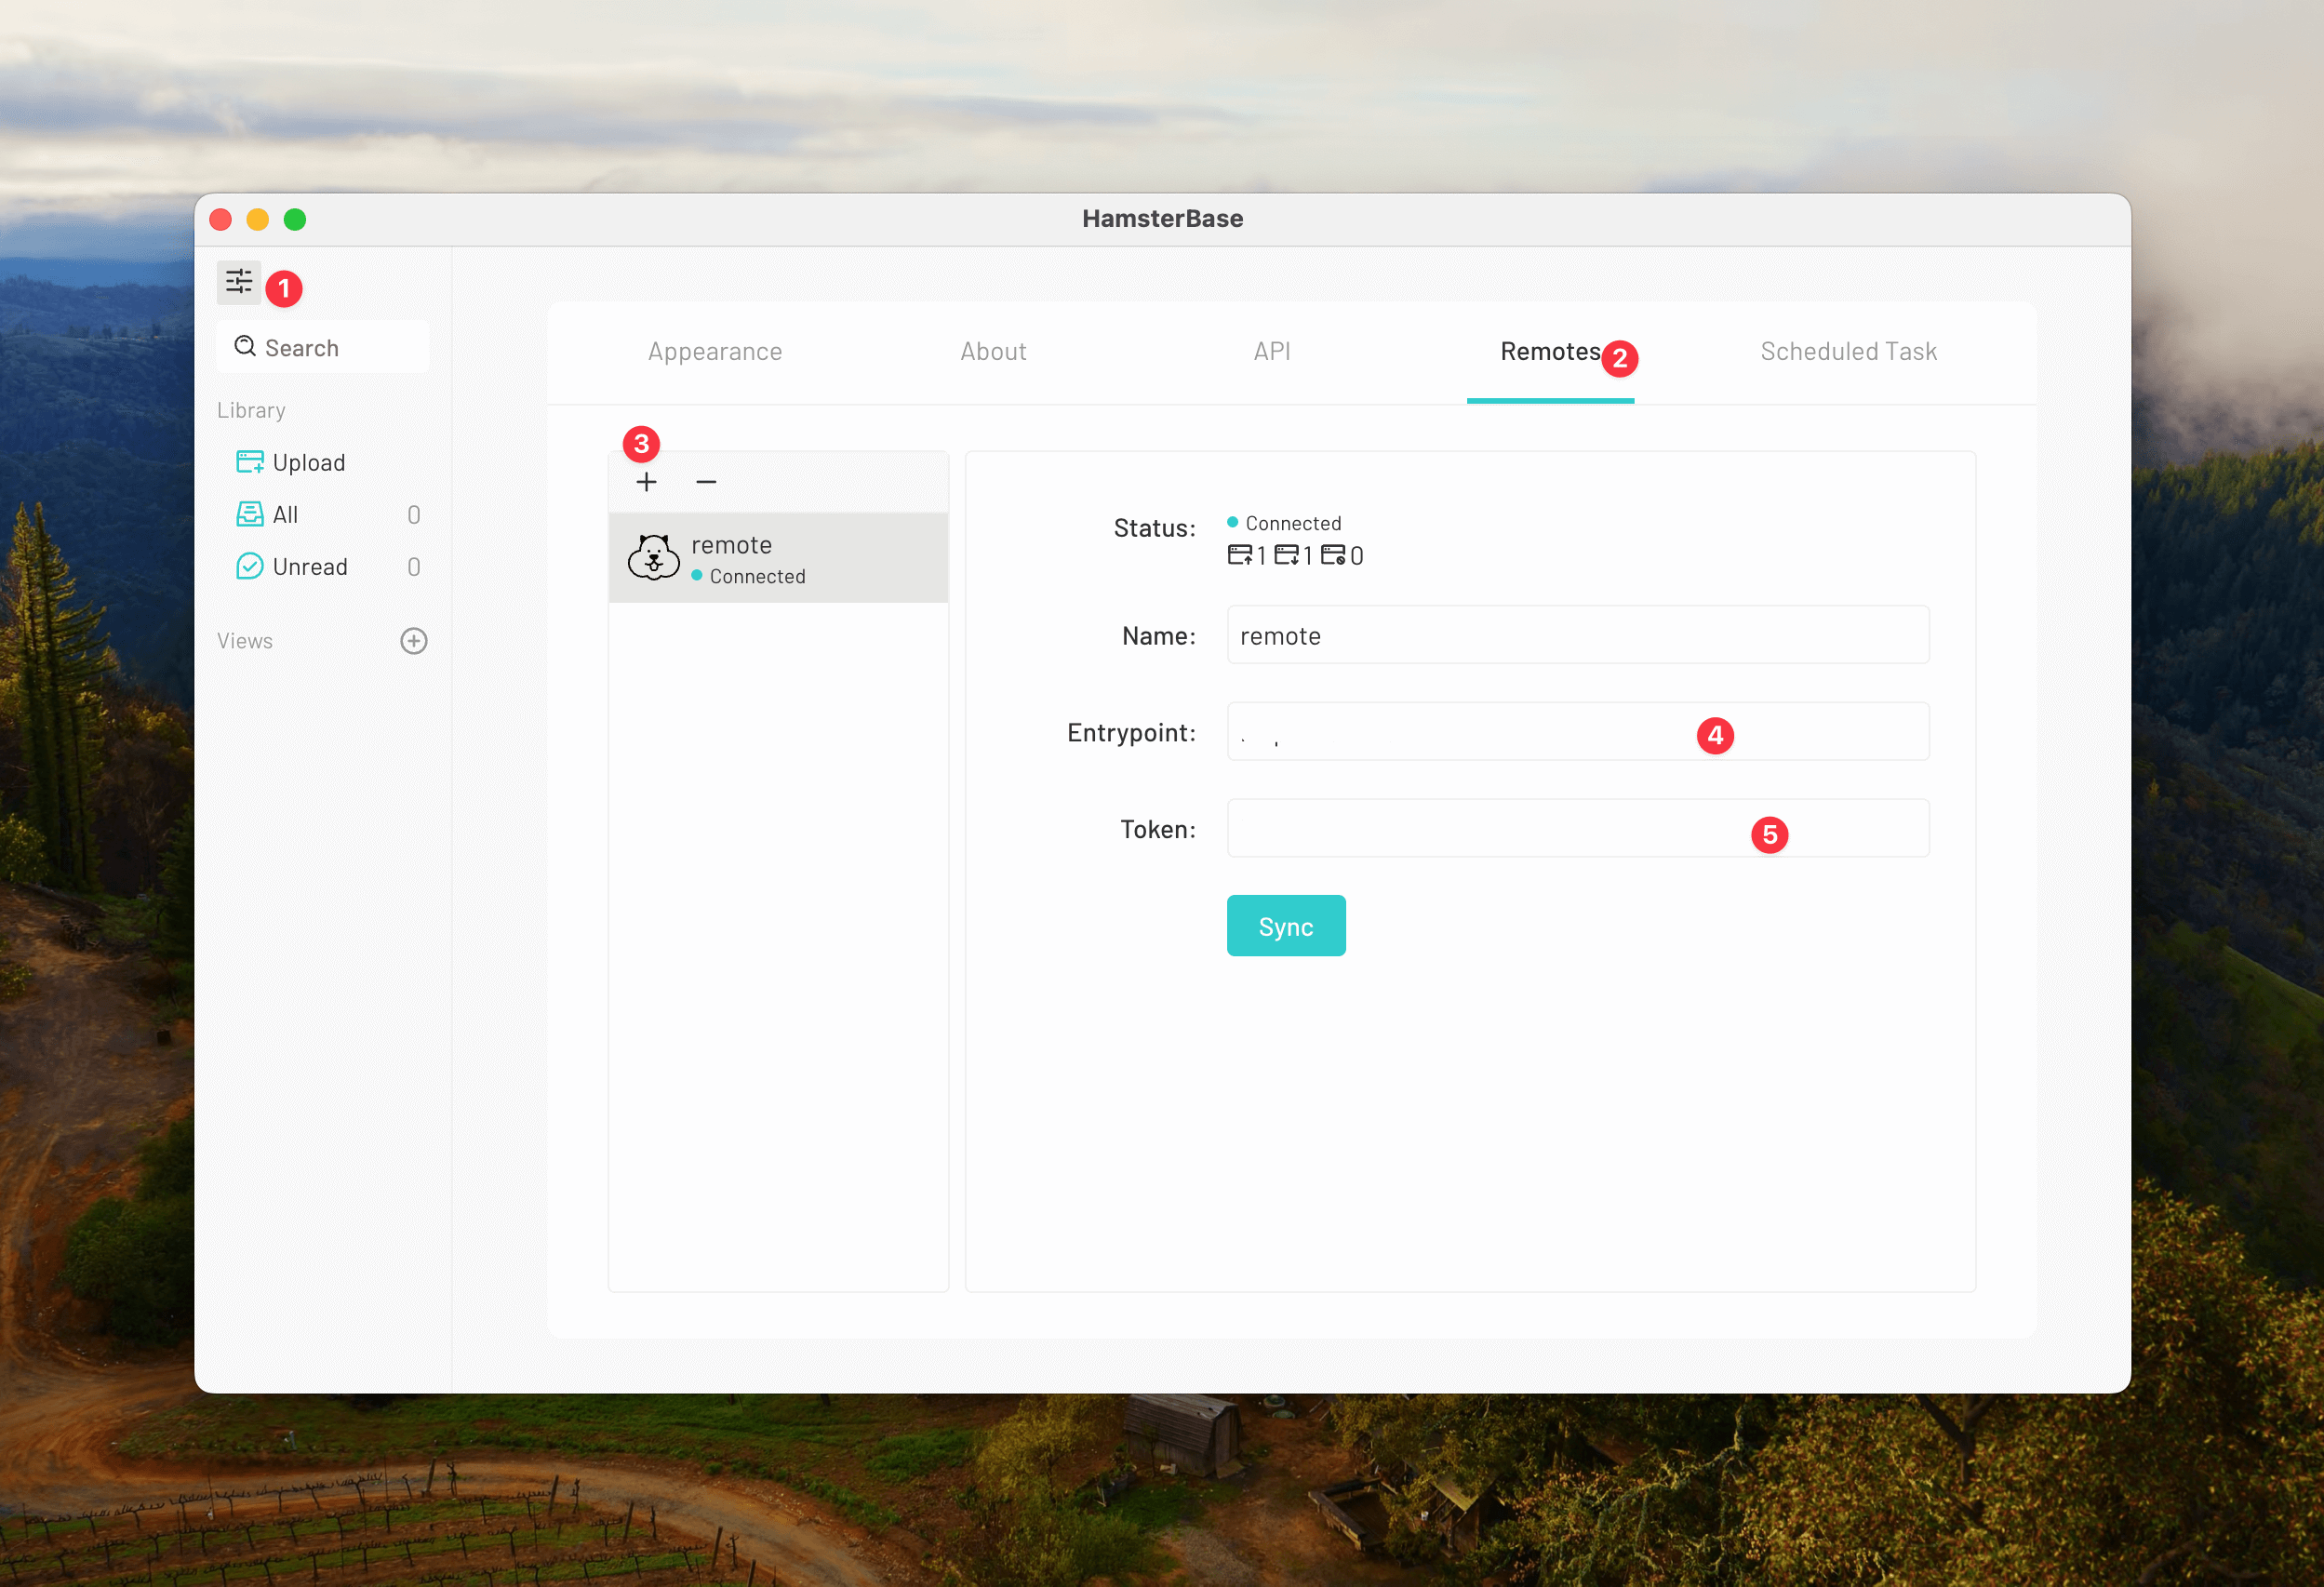Click the search magnifier icon

[x=245, y=347]
